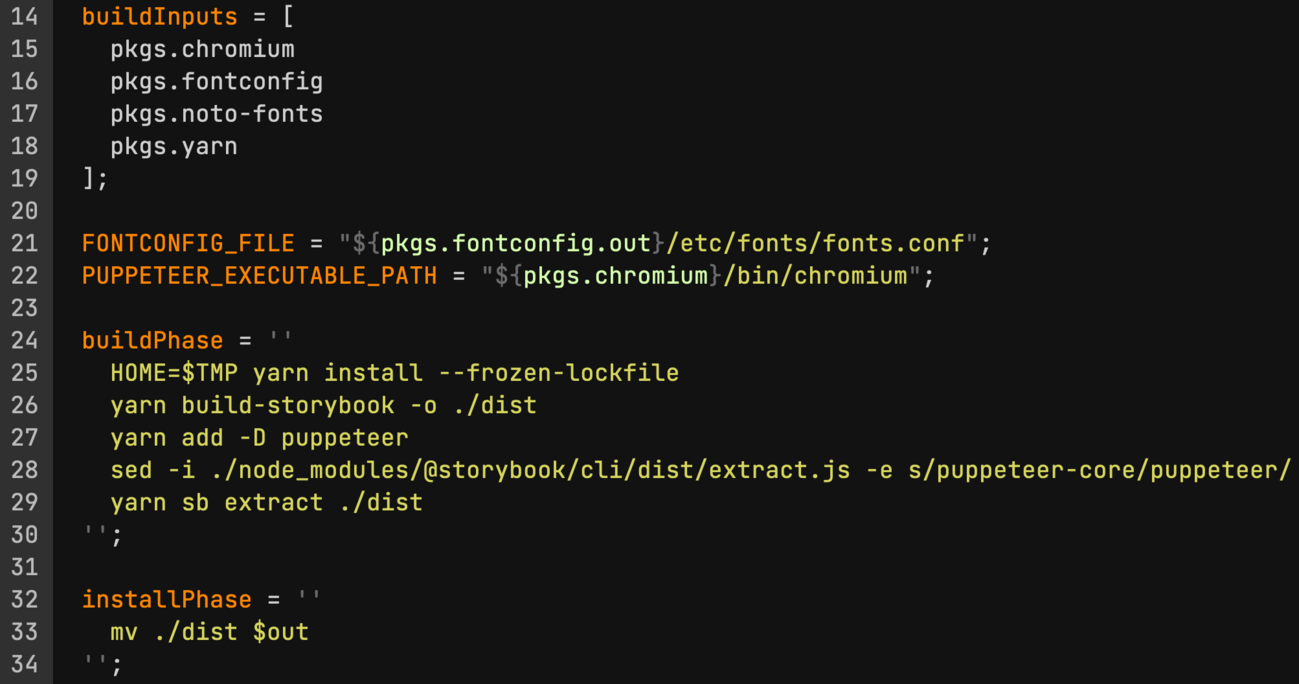Place cursor on pkgs.chromium list entry

(202, 49)
